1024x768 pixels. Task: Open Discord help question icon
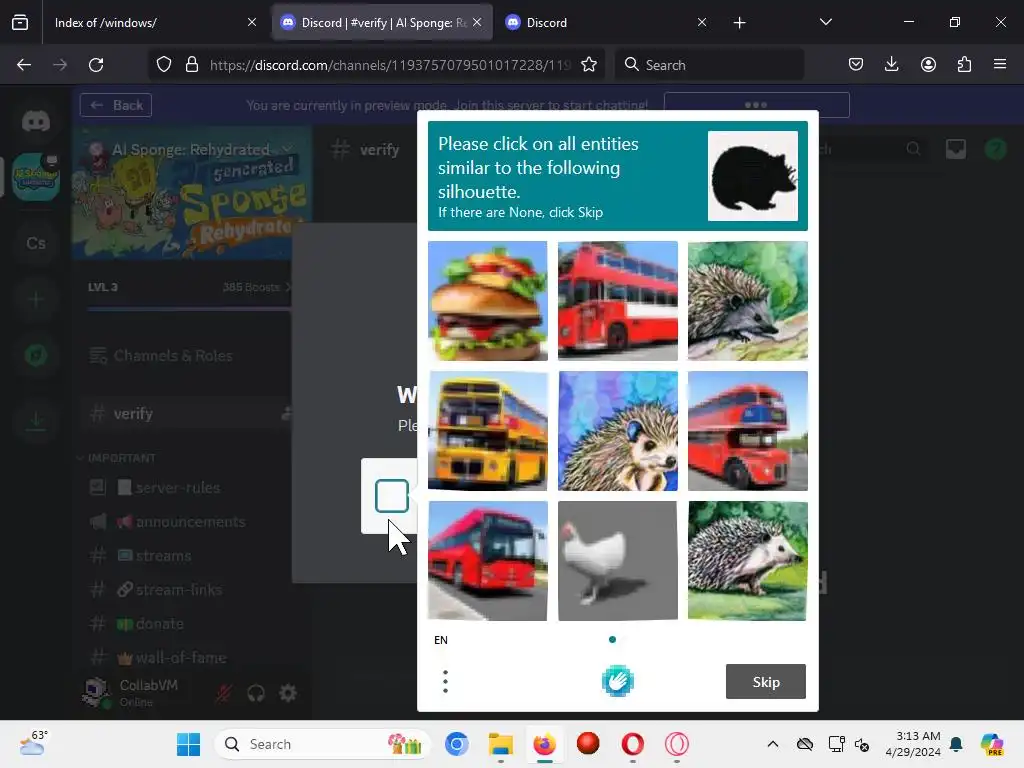[995, 150]
